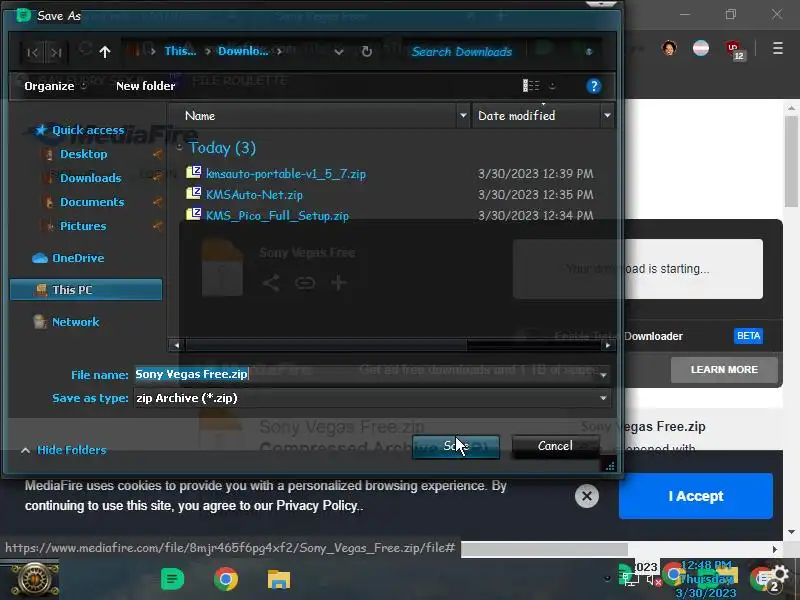This screenshot has height=600, width=800.
Task: Change the view layout icon
Action: click(x=531, y=86)
